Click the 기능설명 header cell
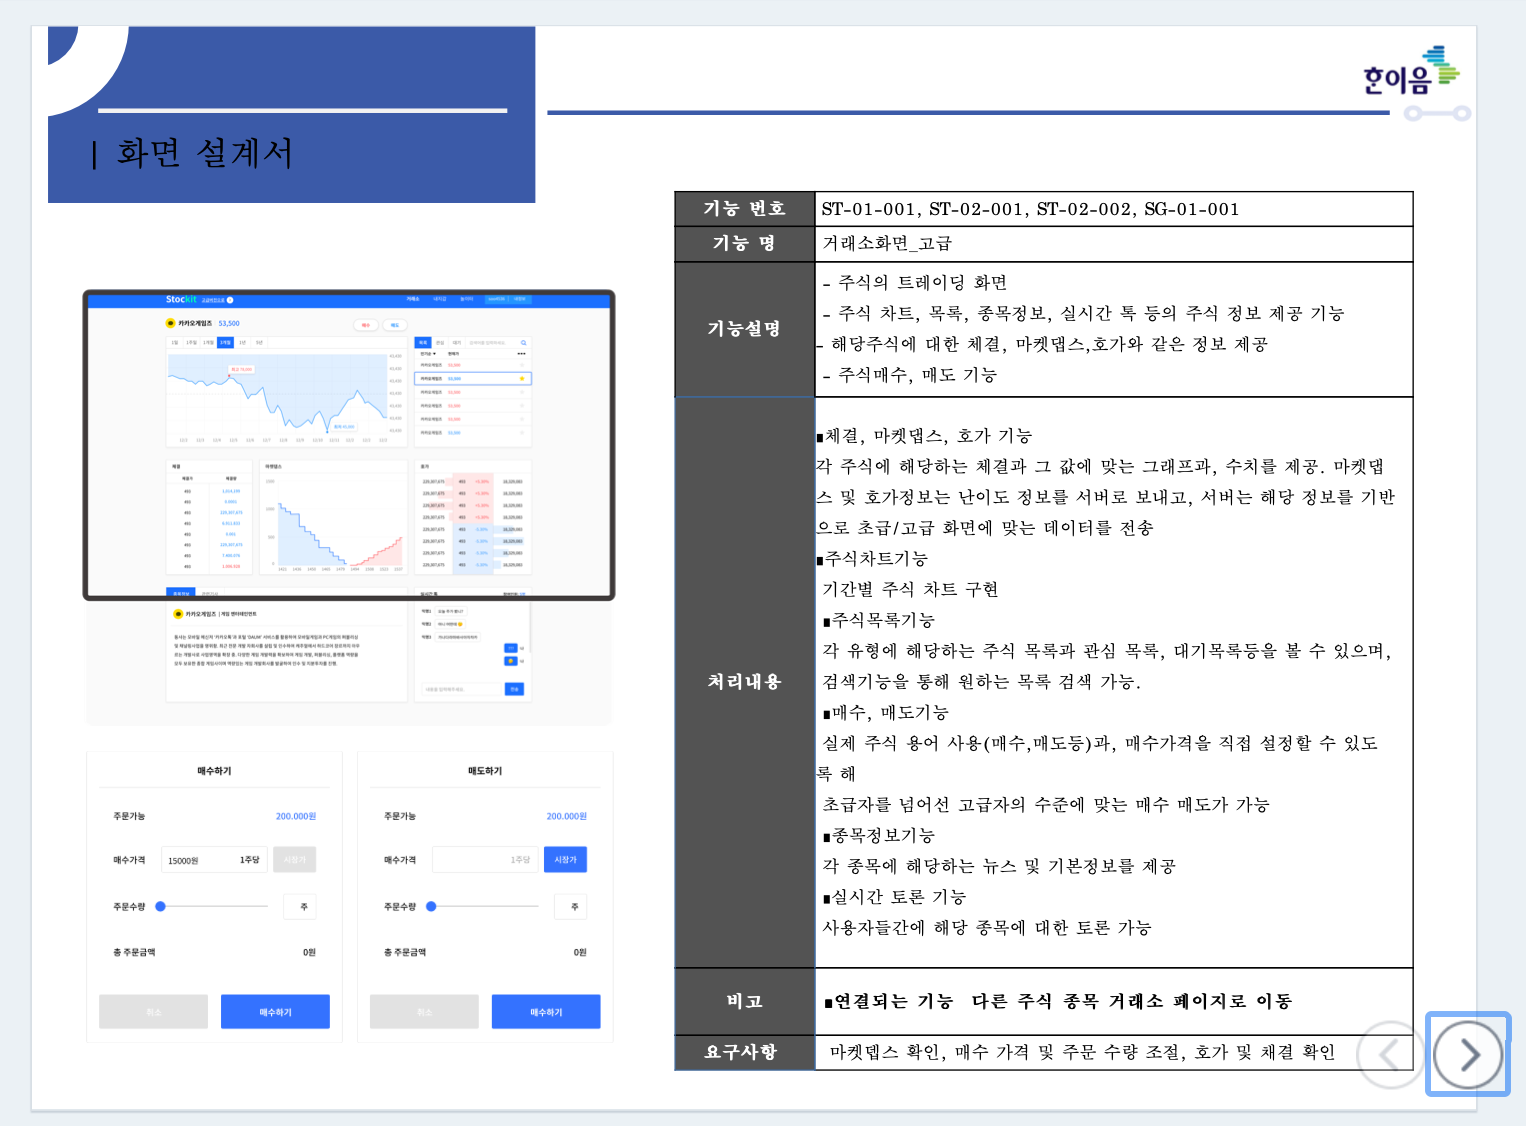 745,329
